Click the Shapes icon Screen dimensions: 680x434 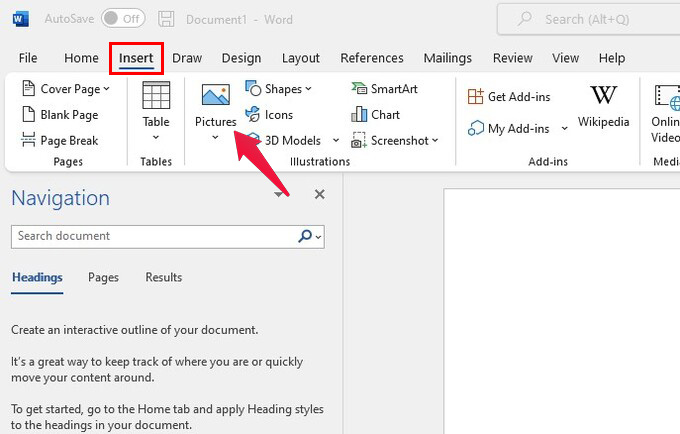click(253, 88)
